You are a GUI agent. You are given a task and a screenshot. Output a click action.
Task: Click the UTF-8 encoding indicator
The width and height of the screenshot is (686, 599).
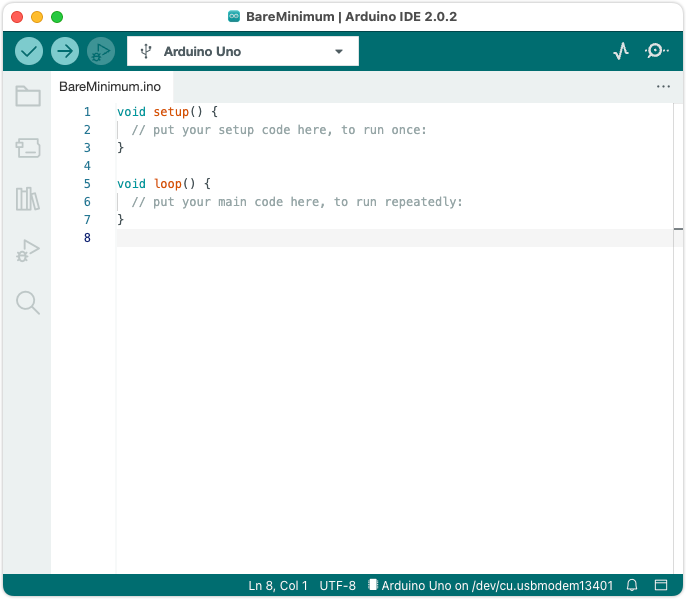click(337, 585)
